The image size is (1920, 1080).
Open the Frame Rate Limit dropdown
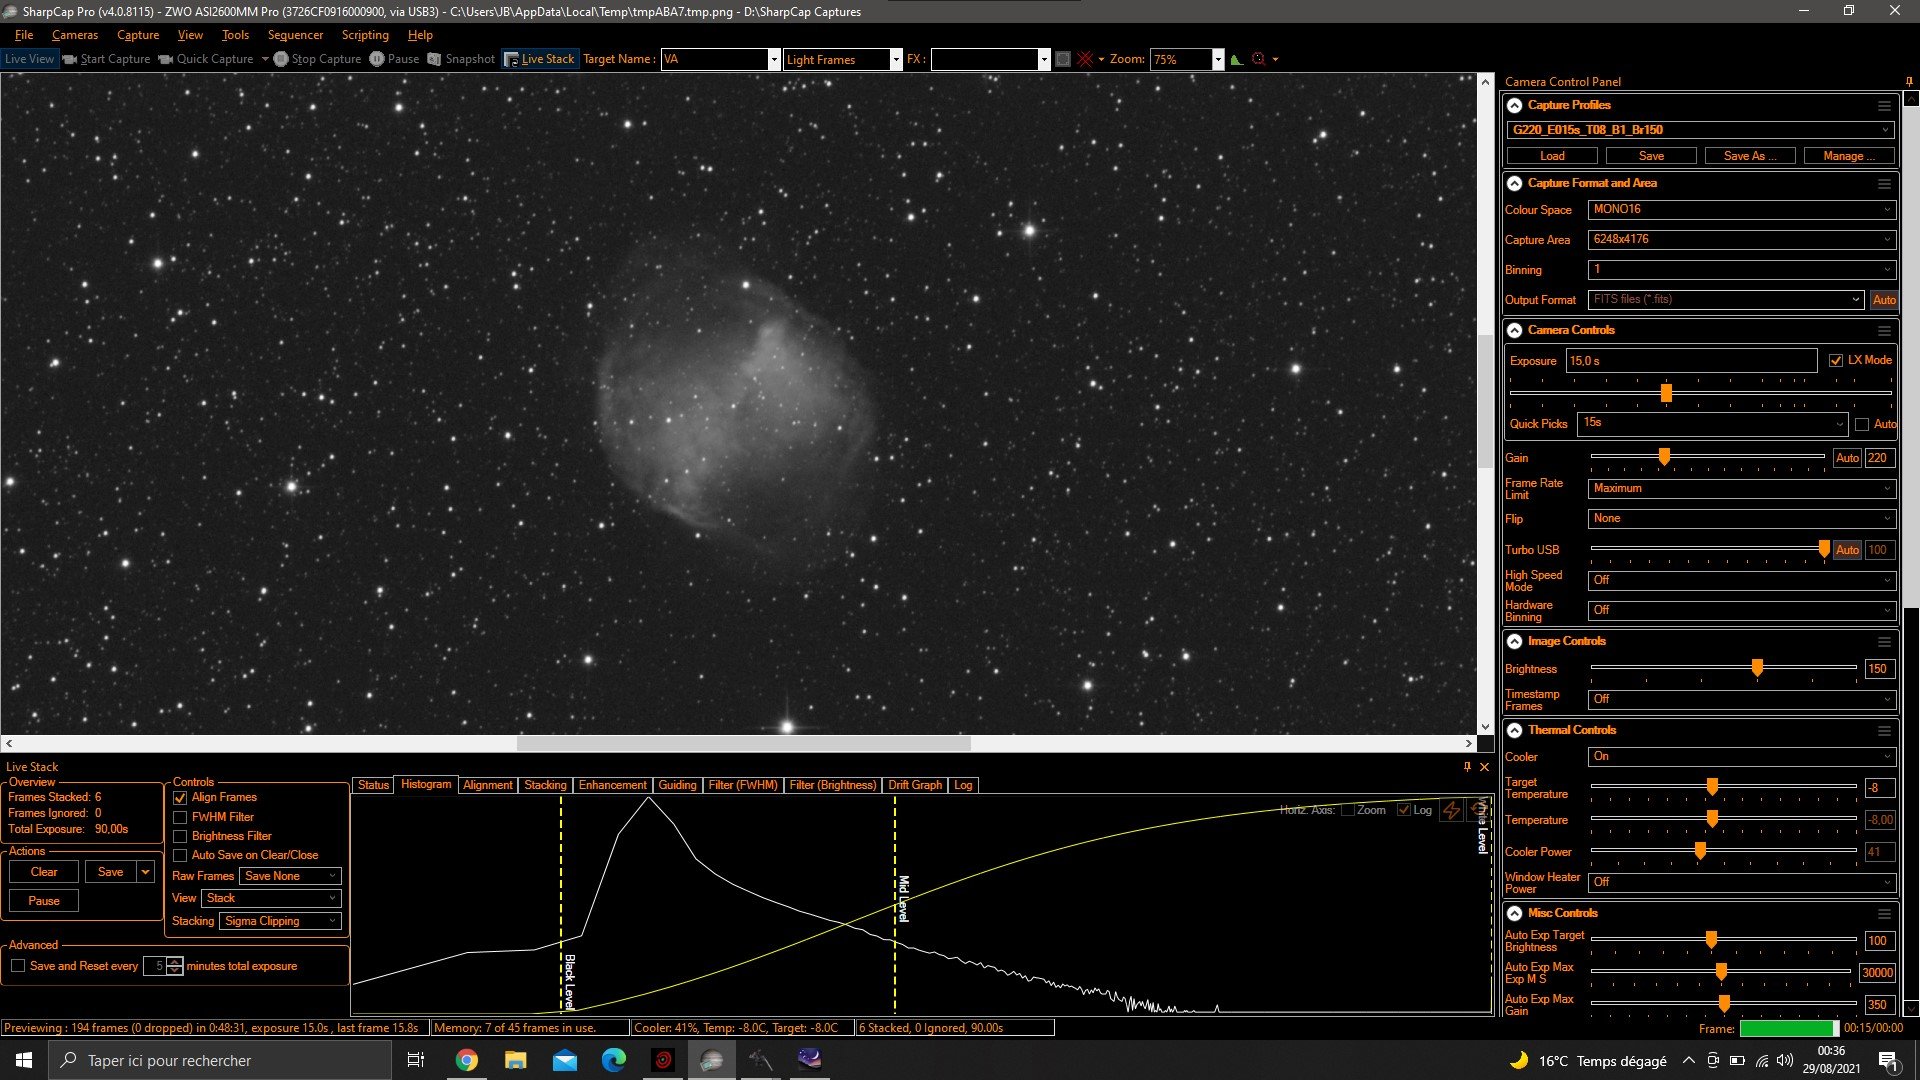click(x=1741, y=489)
